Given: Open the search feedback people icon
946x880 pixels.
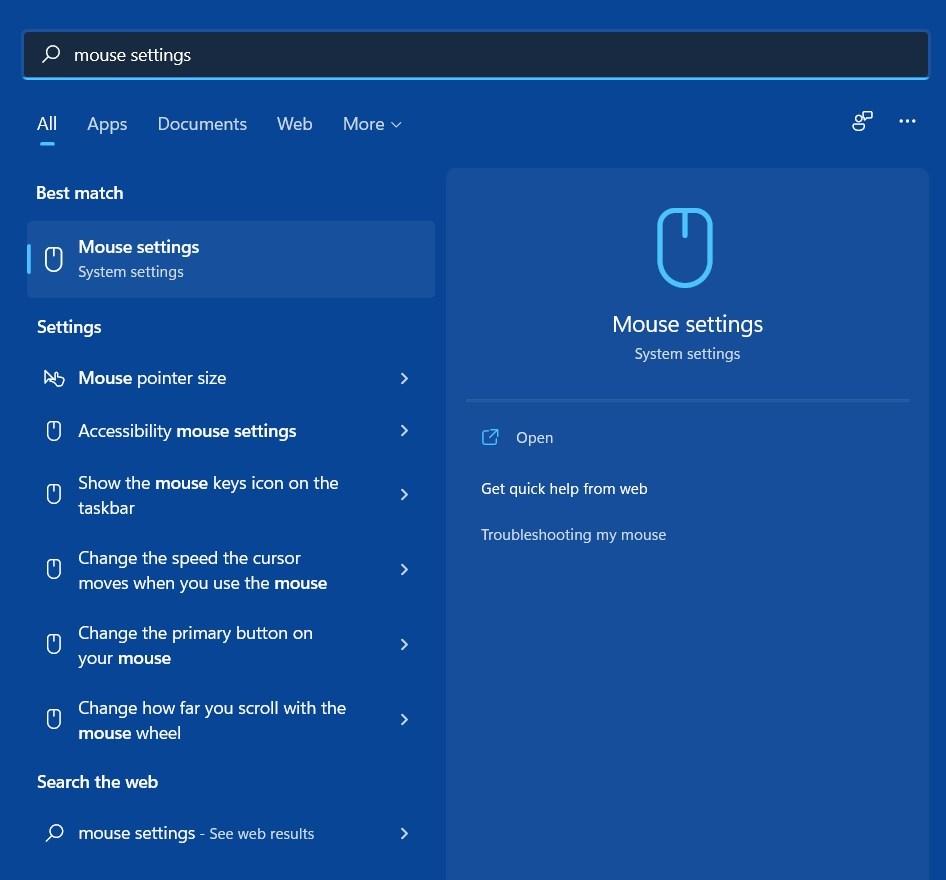Looking at the screenshot, I should [862, 121].
